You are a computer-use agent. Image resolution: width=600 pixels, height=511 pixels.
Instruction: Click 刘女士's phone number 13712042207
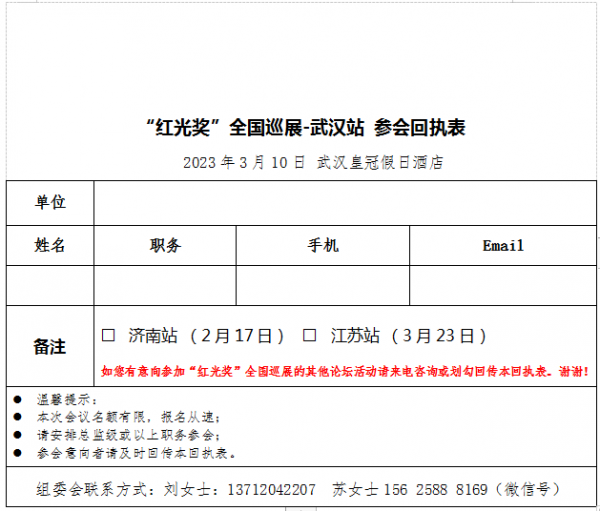(271, 489)
